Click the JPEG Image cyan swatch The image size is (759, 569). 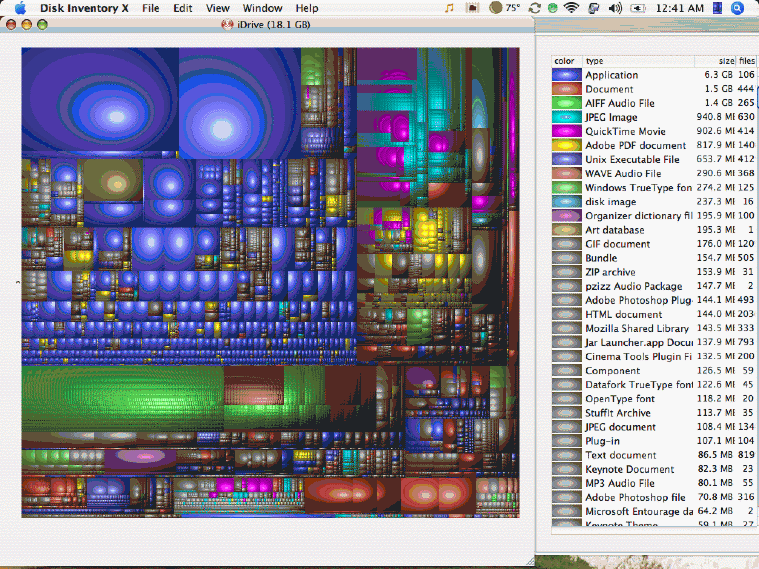(x=567, y=117)
